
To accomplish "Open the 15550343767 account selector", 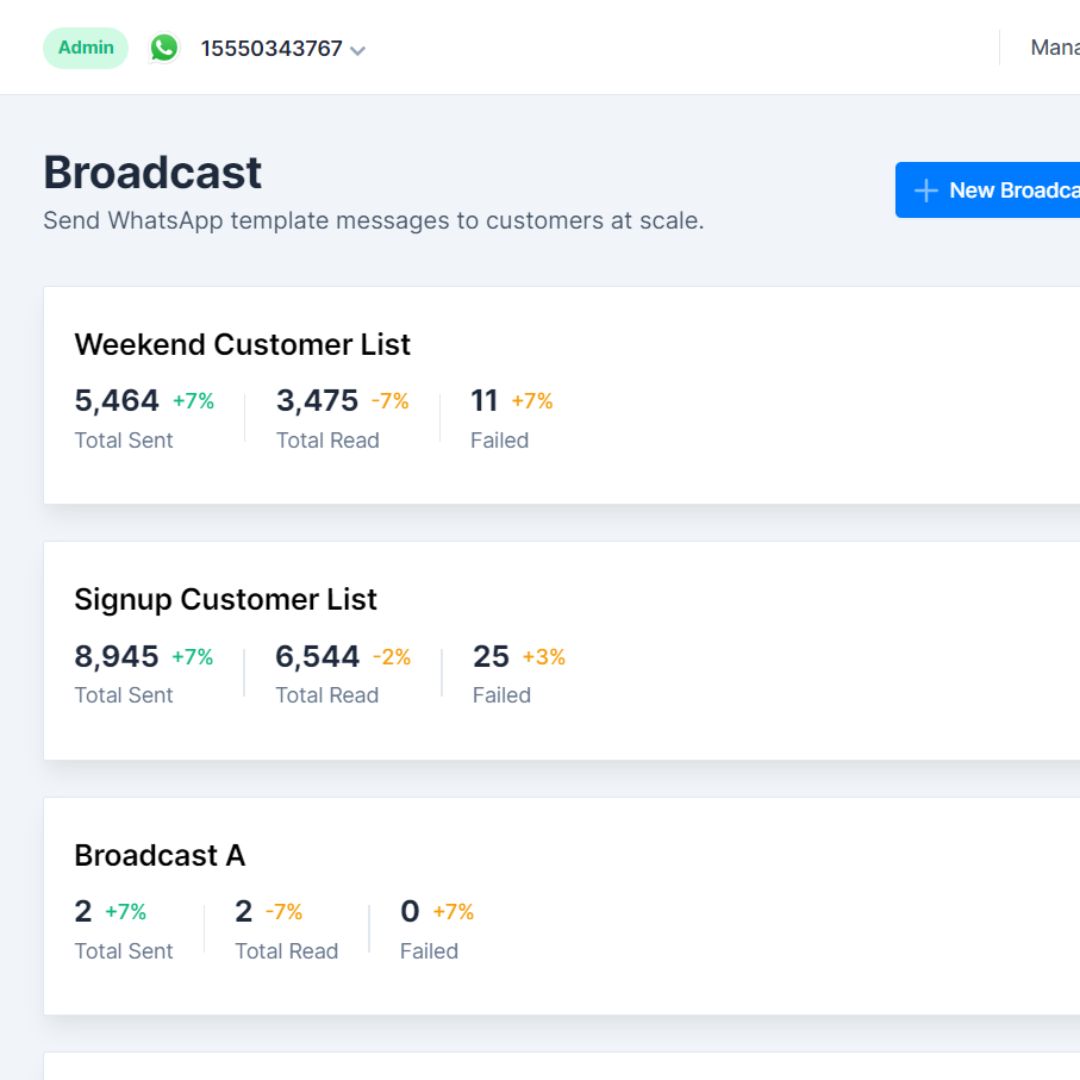I will click(271, 48).
